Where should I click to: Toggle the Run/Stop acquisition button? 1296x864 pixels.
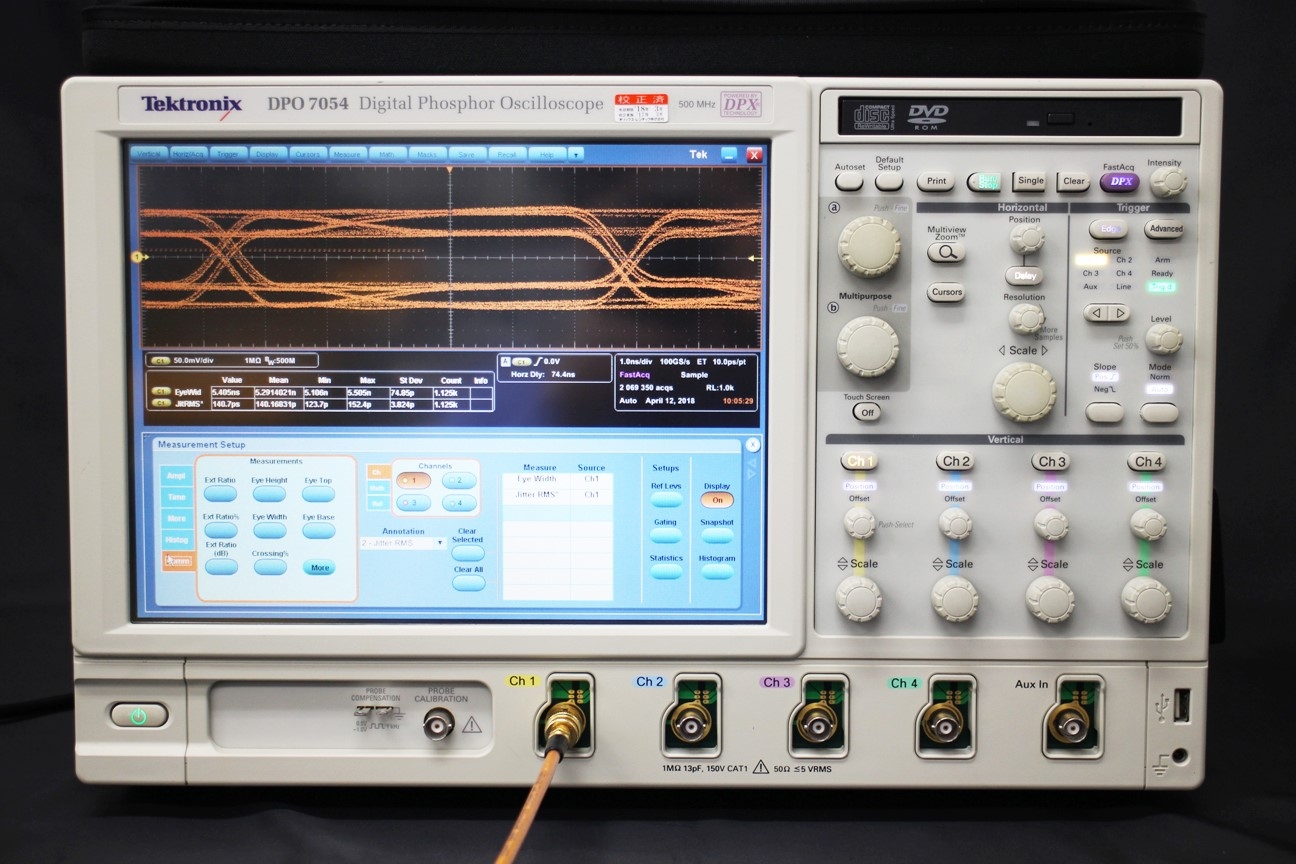click(984, 182)
